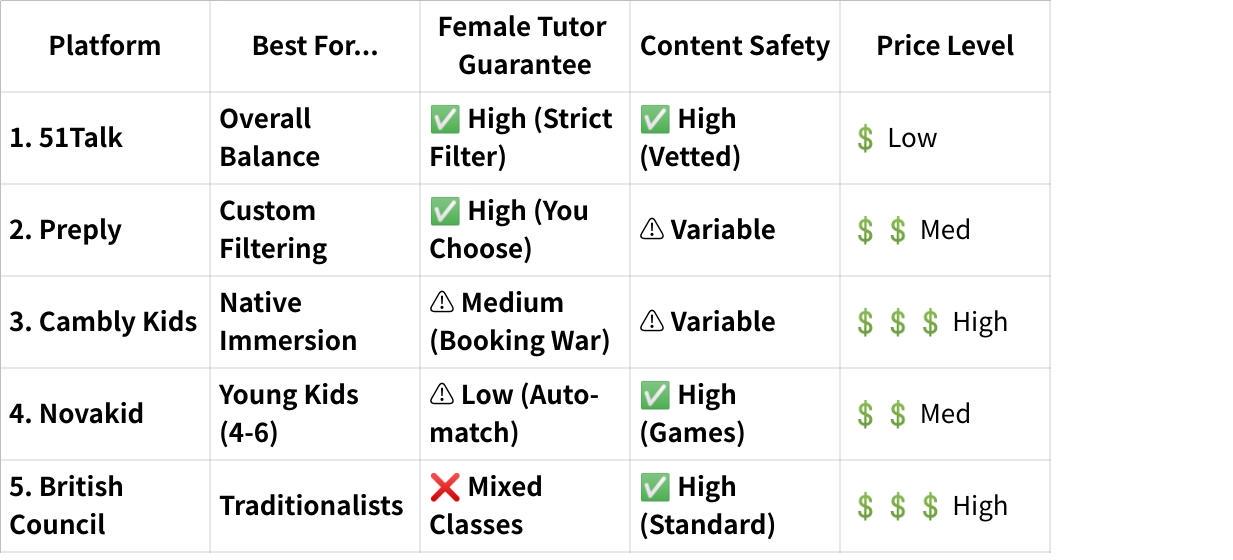Image resolution: width=1233 pixels, height=560 pixels.
Task: Click the green checkmark in 51Talk's tutor guarantee cell
Action: coord(444,120)
